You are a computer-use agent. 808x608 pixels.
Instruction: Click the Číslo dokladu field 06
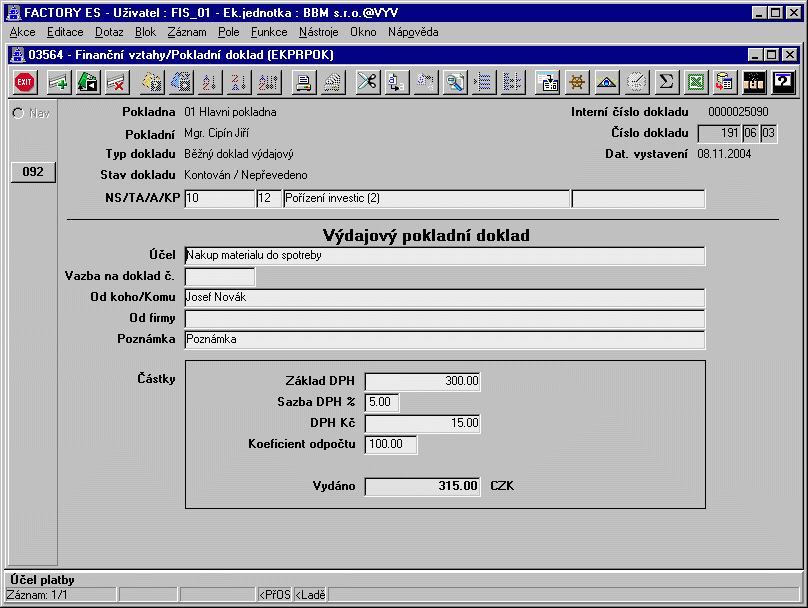pyautogui.click(x=750, y=133)
